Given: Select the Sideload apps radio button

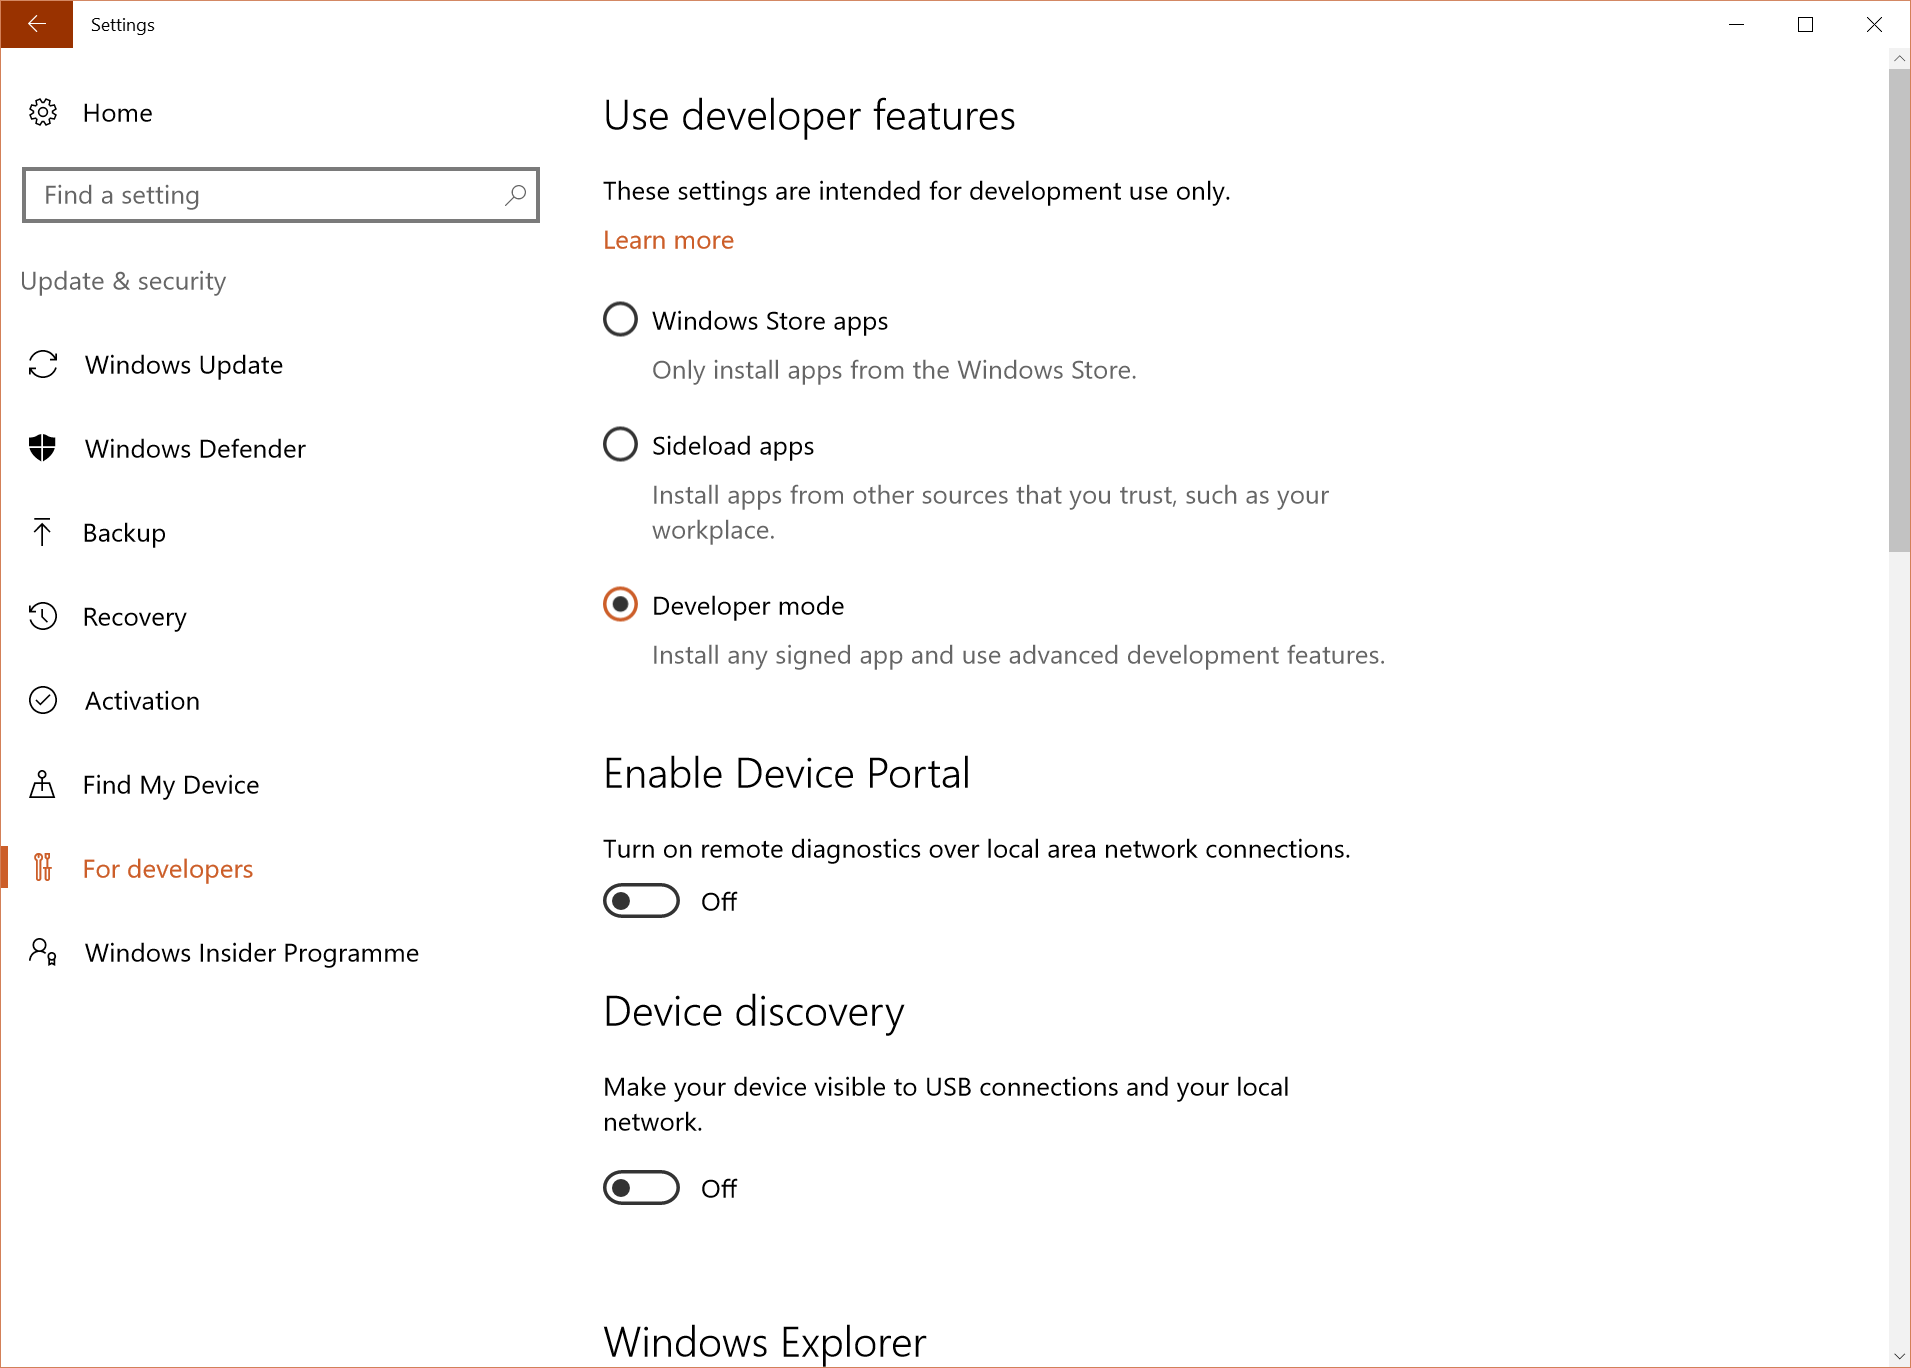Looking at the screenshot, I should point(620,444).
